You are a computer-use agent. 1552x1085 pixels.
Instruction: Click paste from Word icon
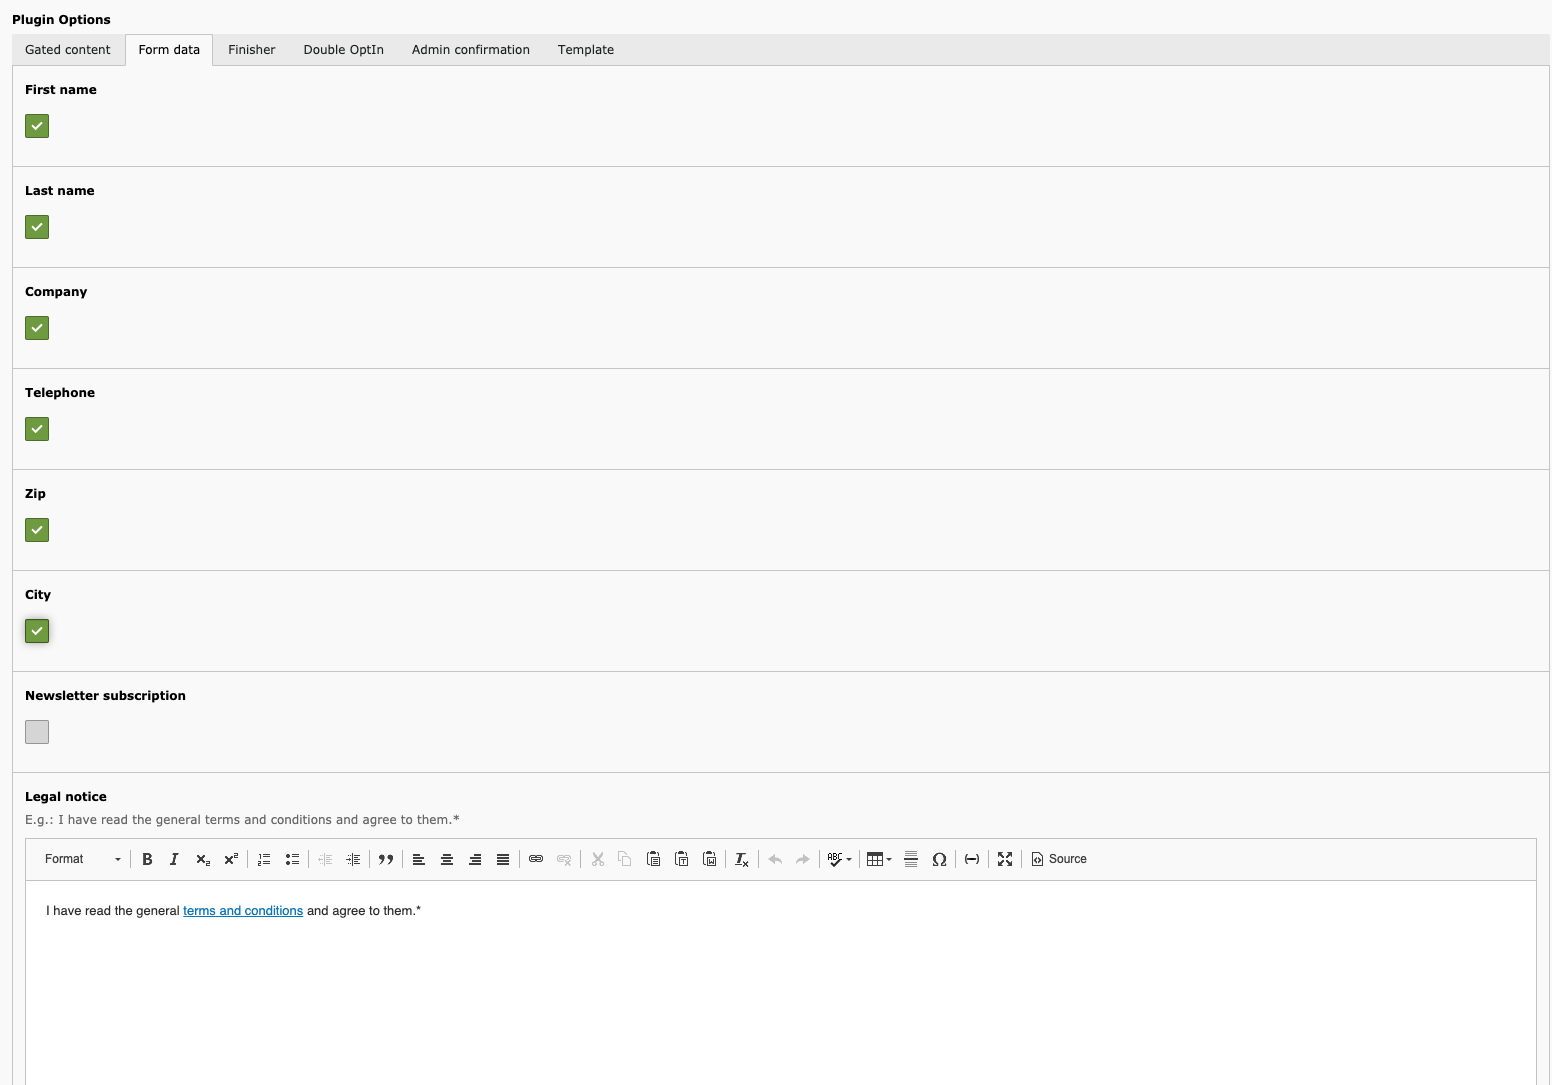pyautogui.click(x=709, y=859)
